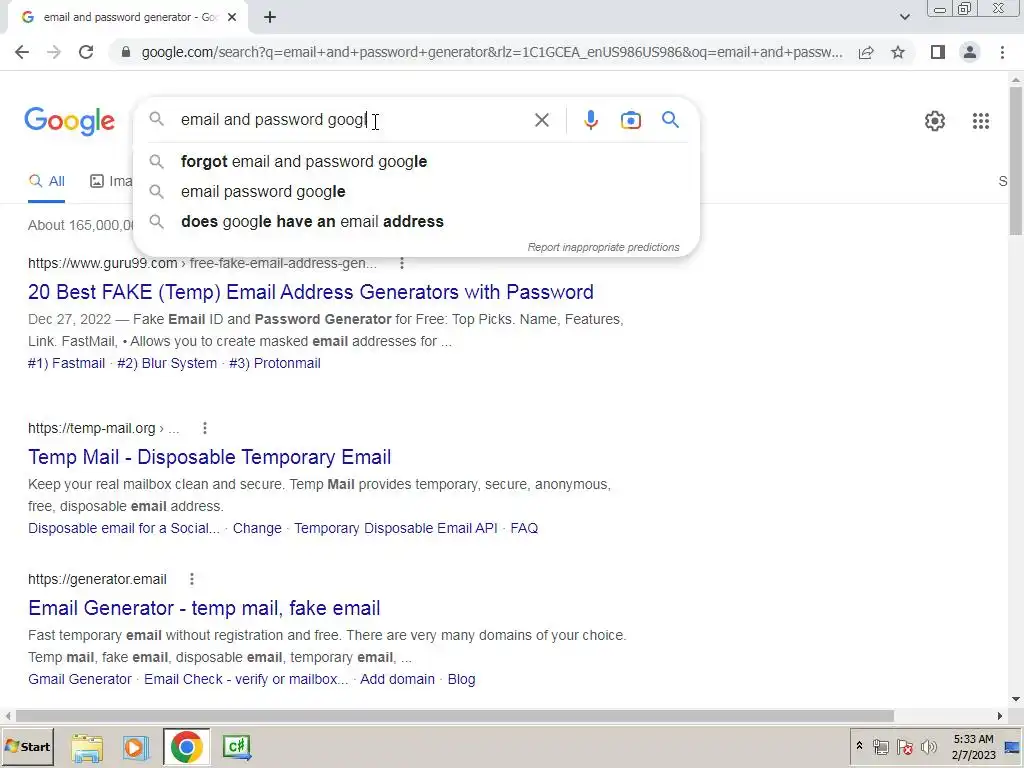1024x768 pixels.
Task: Click the address bar URL
Action: [492, 52]
